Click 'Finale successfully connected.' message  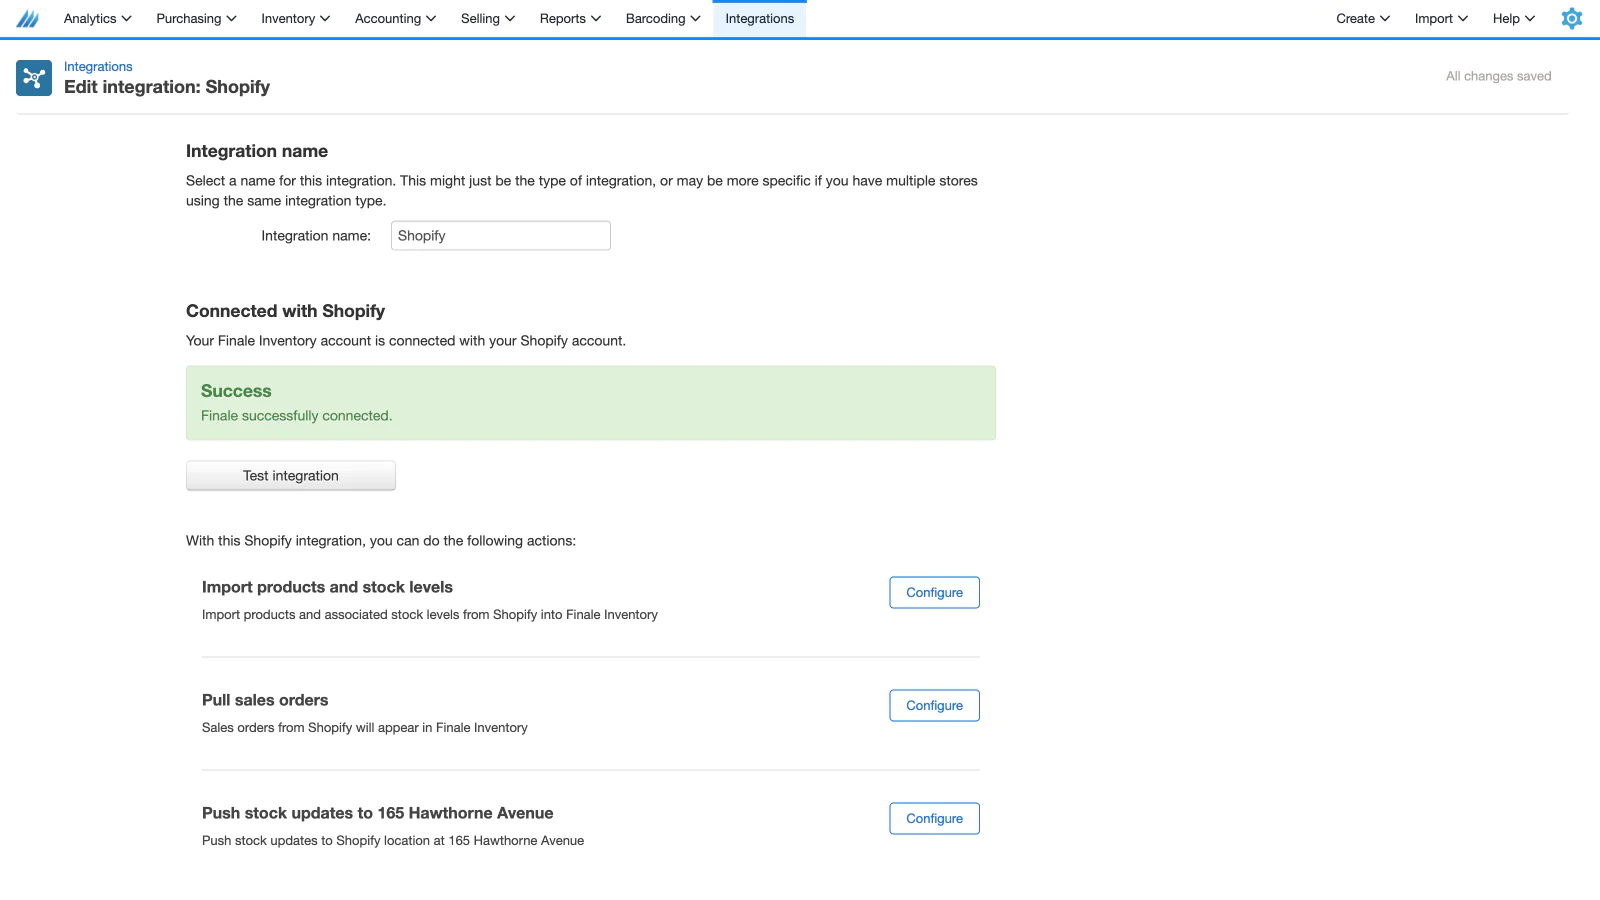point(296,416)
